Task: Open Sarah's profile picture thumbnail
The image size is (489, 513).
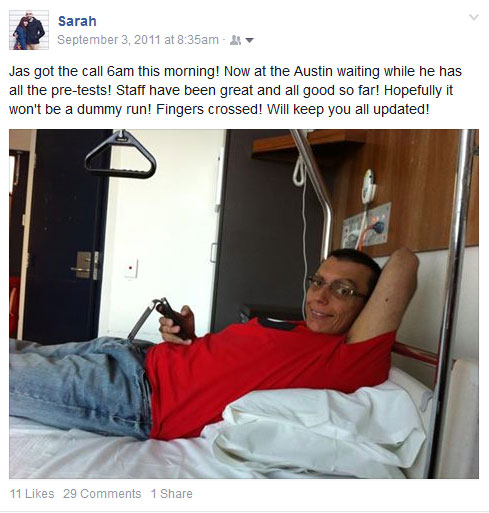Action: pos(29,30)
